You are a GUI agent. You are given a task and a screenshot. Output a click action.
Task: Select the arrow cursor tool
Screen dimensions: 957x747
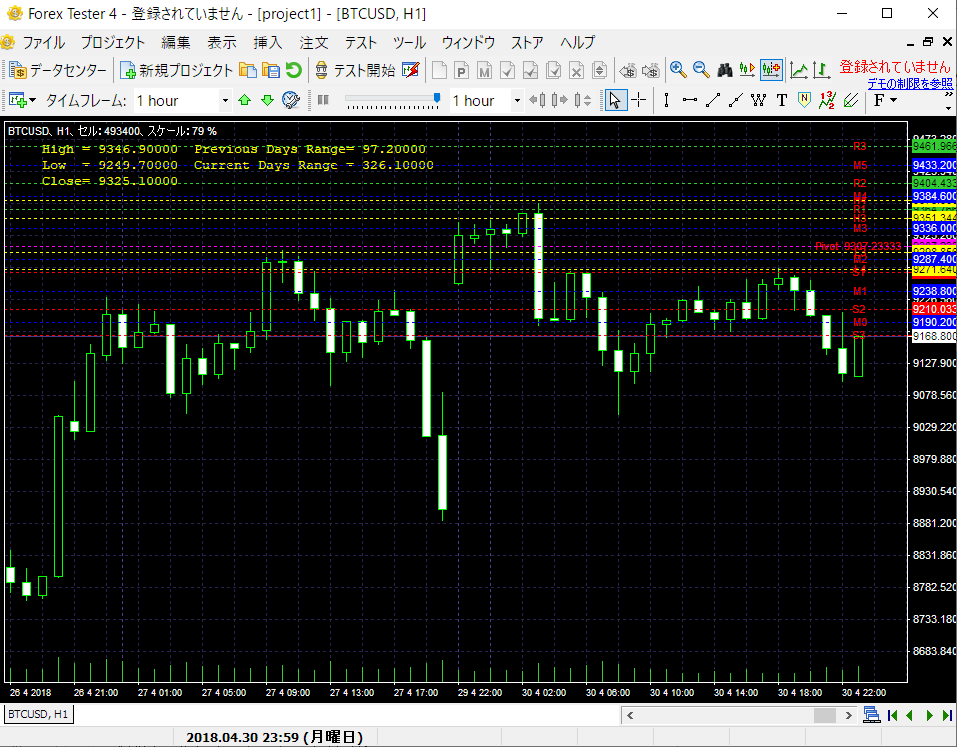pos(615,100)
